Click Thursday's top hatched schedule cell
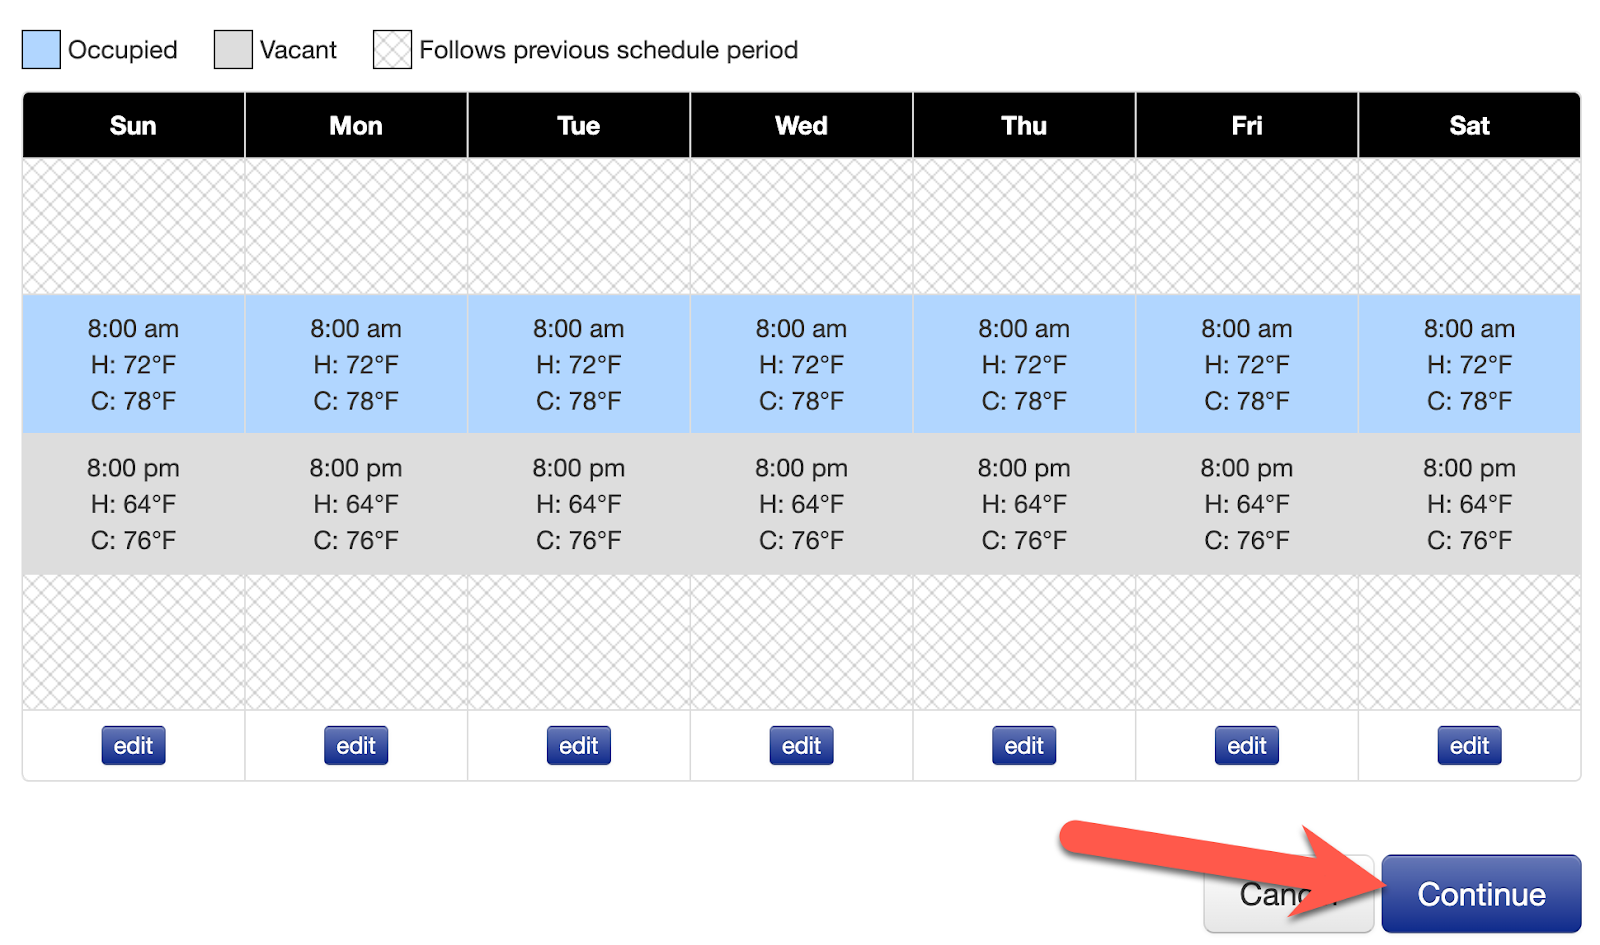The image size is (1600, 945). pyautogui.click(x=1024, y=226)
